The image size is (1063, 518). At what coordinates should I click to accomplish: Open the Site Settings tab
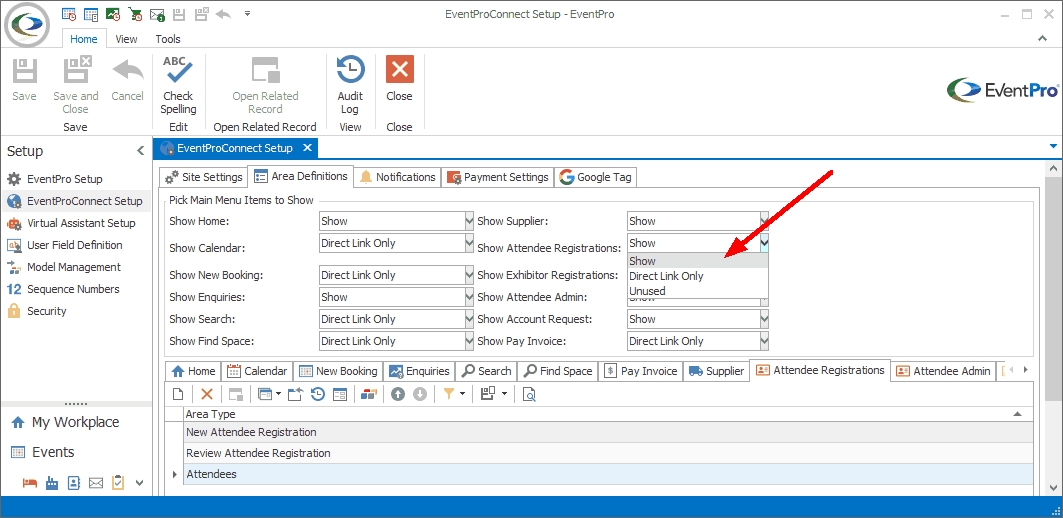tap(203, 177)
